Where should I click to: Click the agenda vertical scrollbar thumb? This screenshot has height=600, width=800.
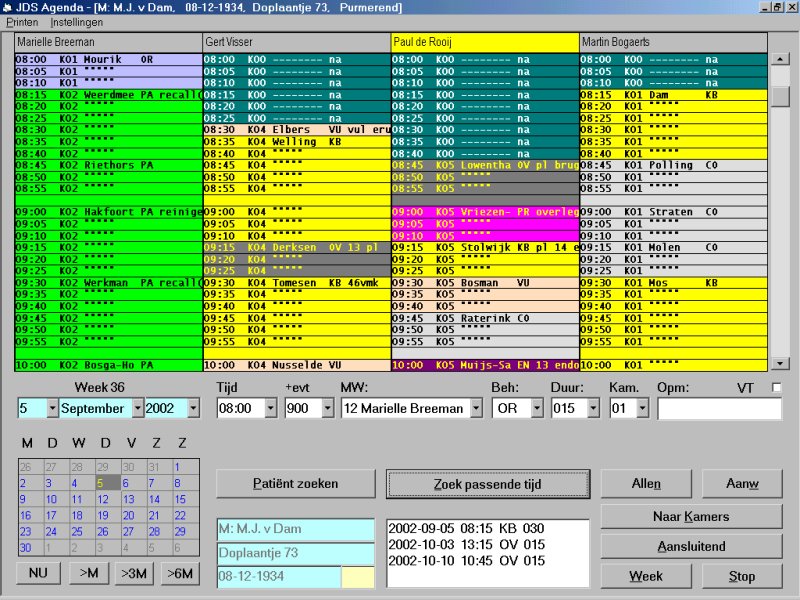tap(780, 96)
